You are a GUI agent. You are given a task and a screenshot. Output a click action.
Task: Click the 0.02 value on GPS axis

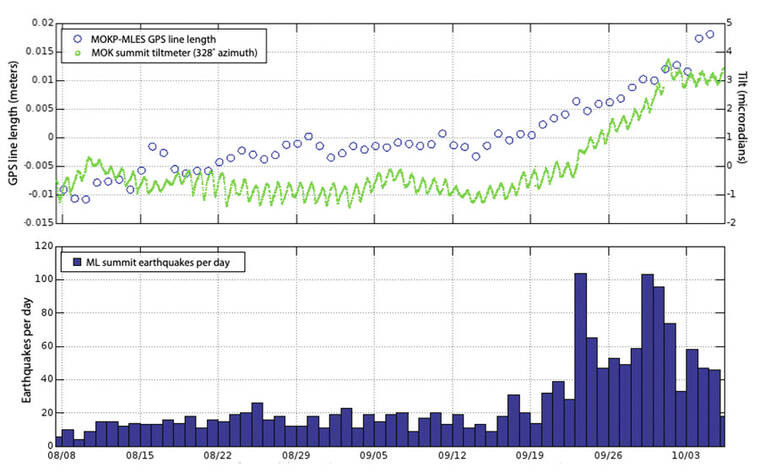(42, 23)
